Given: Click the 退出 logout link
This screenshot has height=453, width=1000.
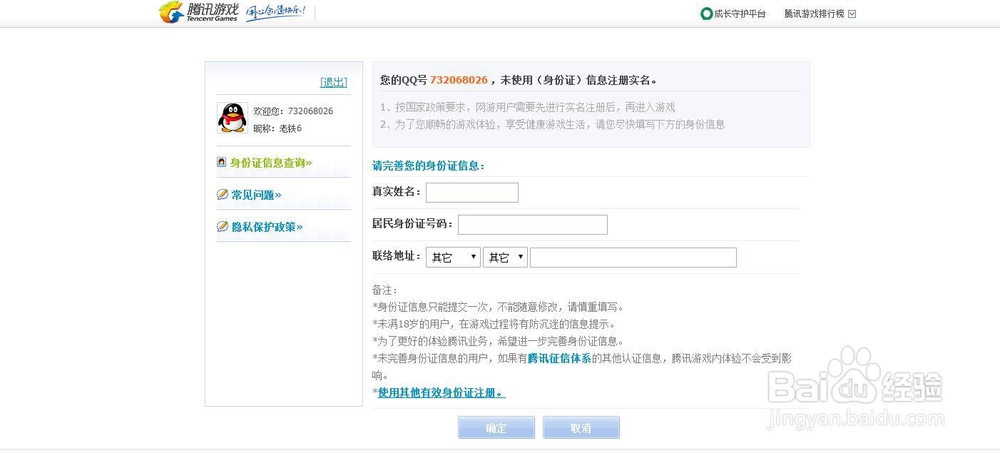Looking at the screenshot, I should coord(334,82).
